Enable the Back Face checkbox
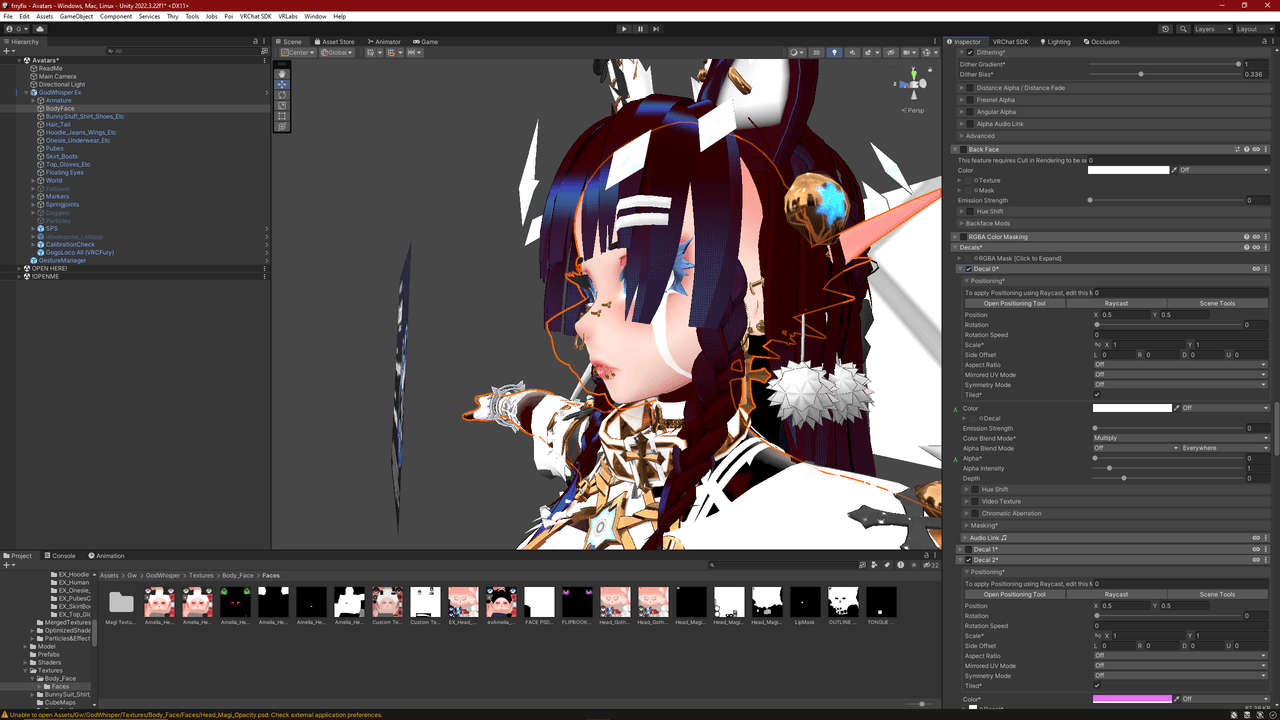 pyautogui.click(x=963, y=149)
